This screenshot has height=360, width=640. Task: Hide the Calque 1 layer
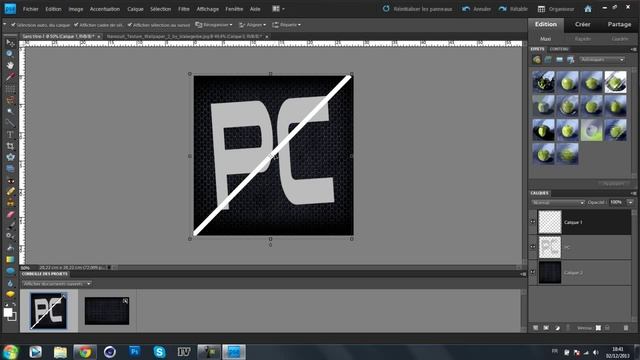pyautogui.click(x=533, y=222)
